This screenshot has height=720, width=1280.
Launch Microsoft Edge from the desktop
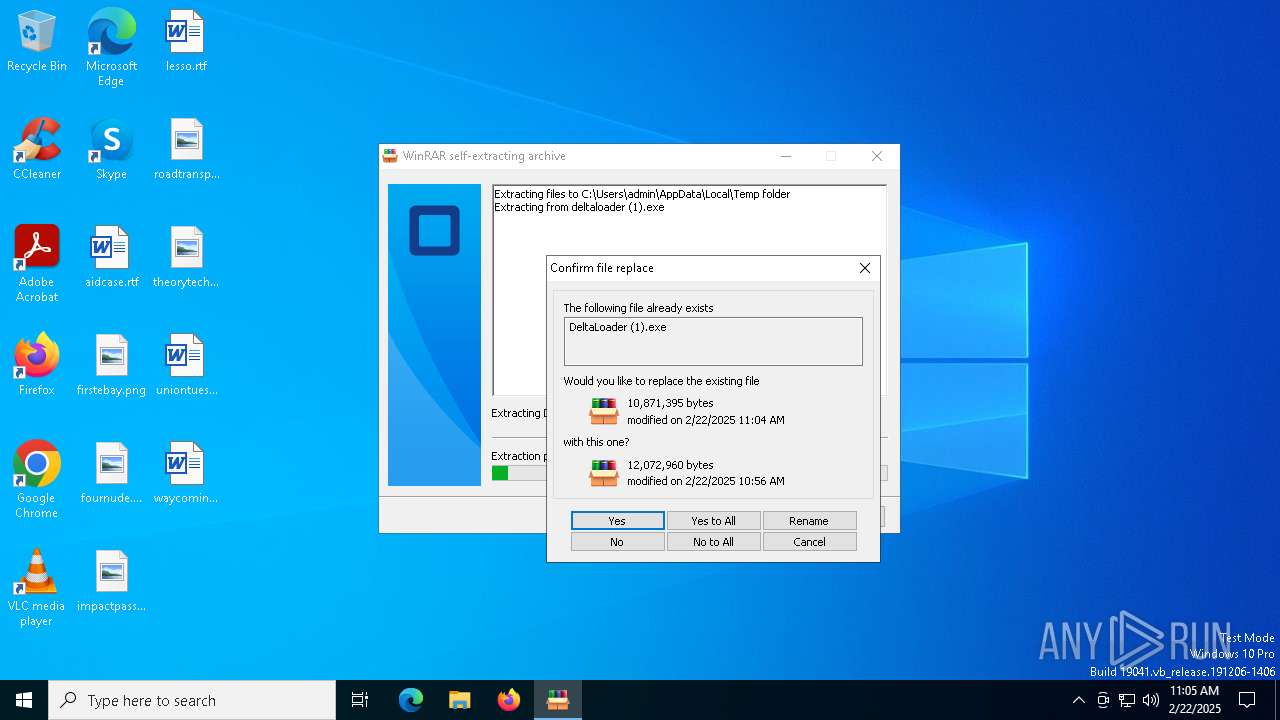tap(111, 48)
